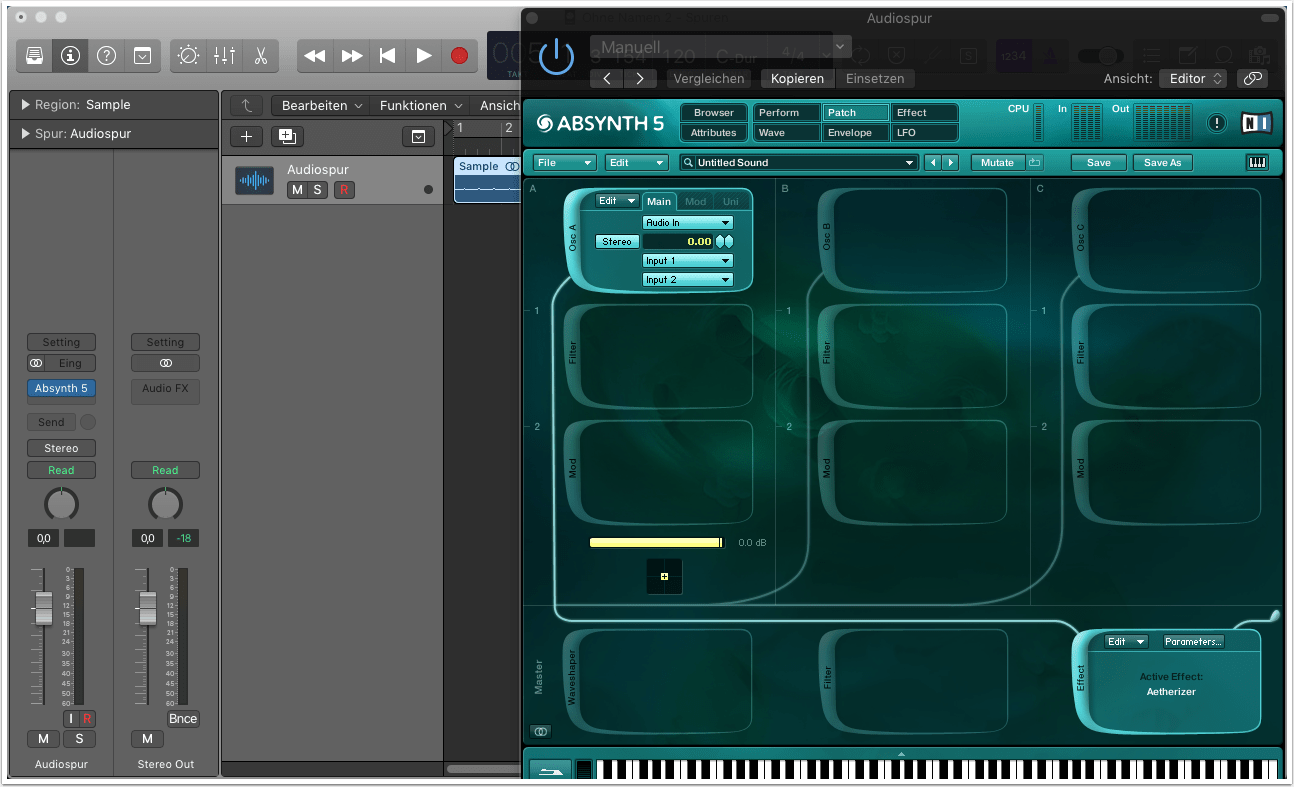Open Absynth File menu dropdown
1294x787 pixels.
pos(564,162)
